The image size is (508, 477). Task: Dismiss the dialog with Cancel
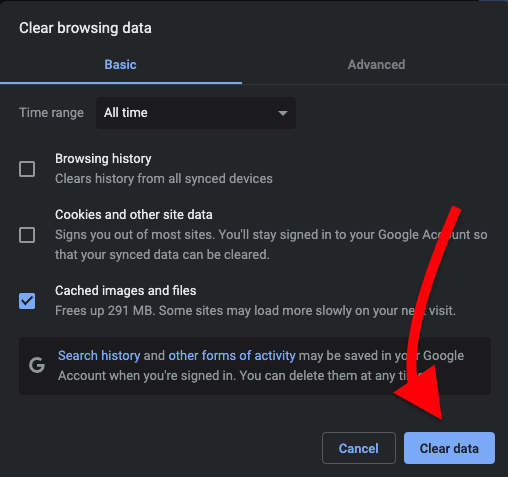pos(359,448)
